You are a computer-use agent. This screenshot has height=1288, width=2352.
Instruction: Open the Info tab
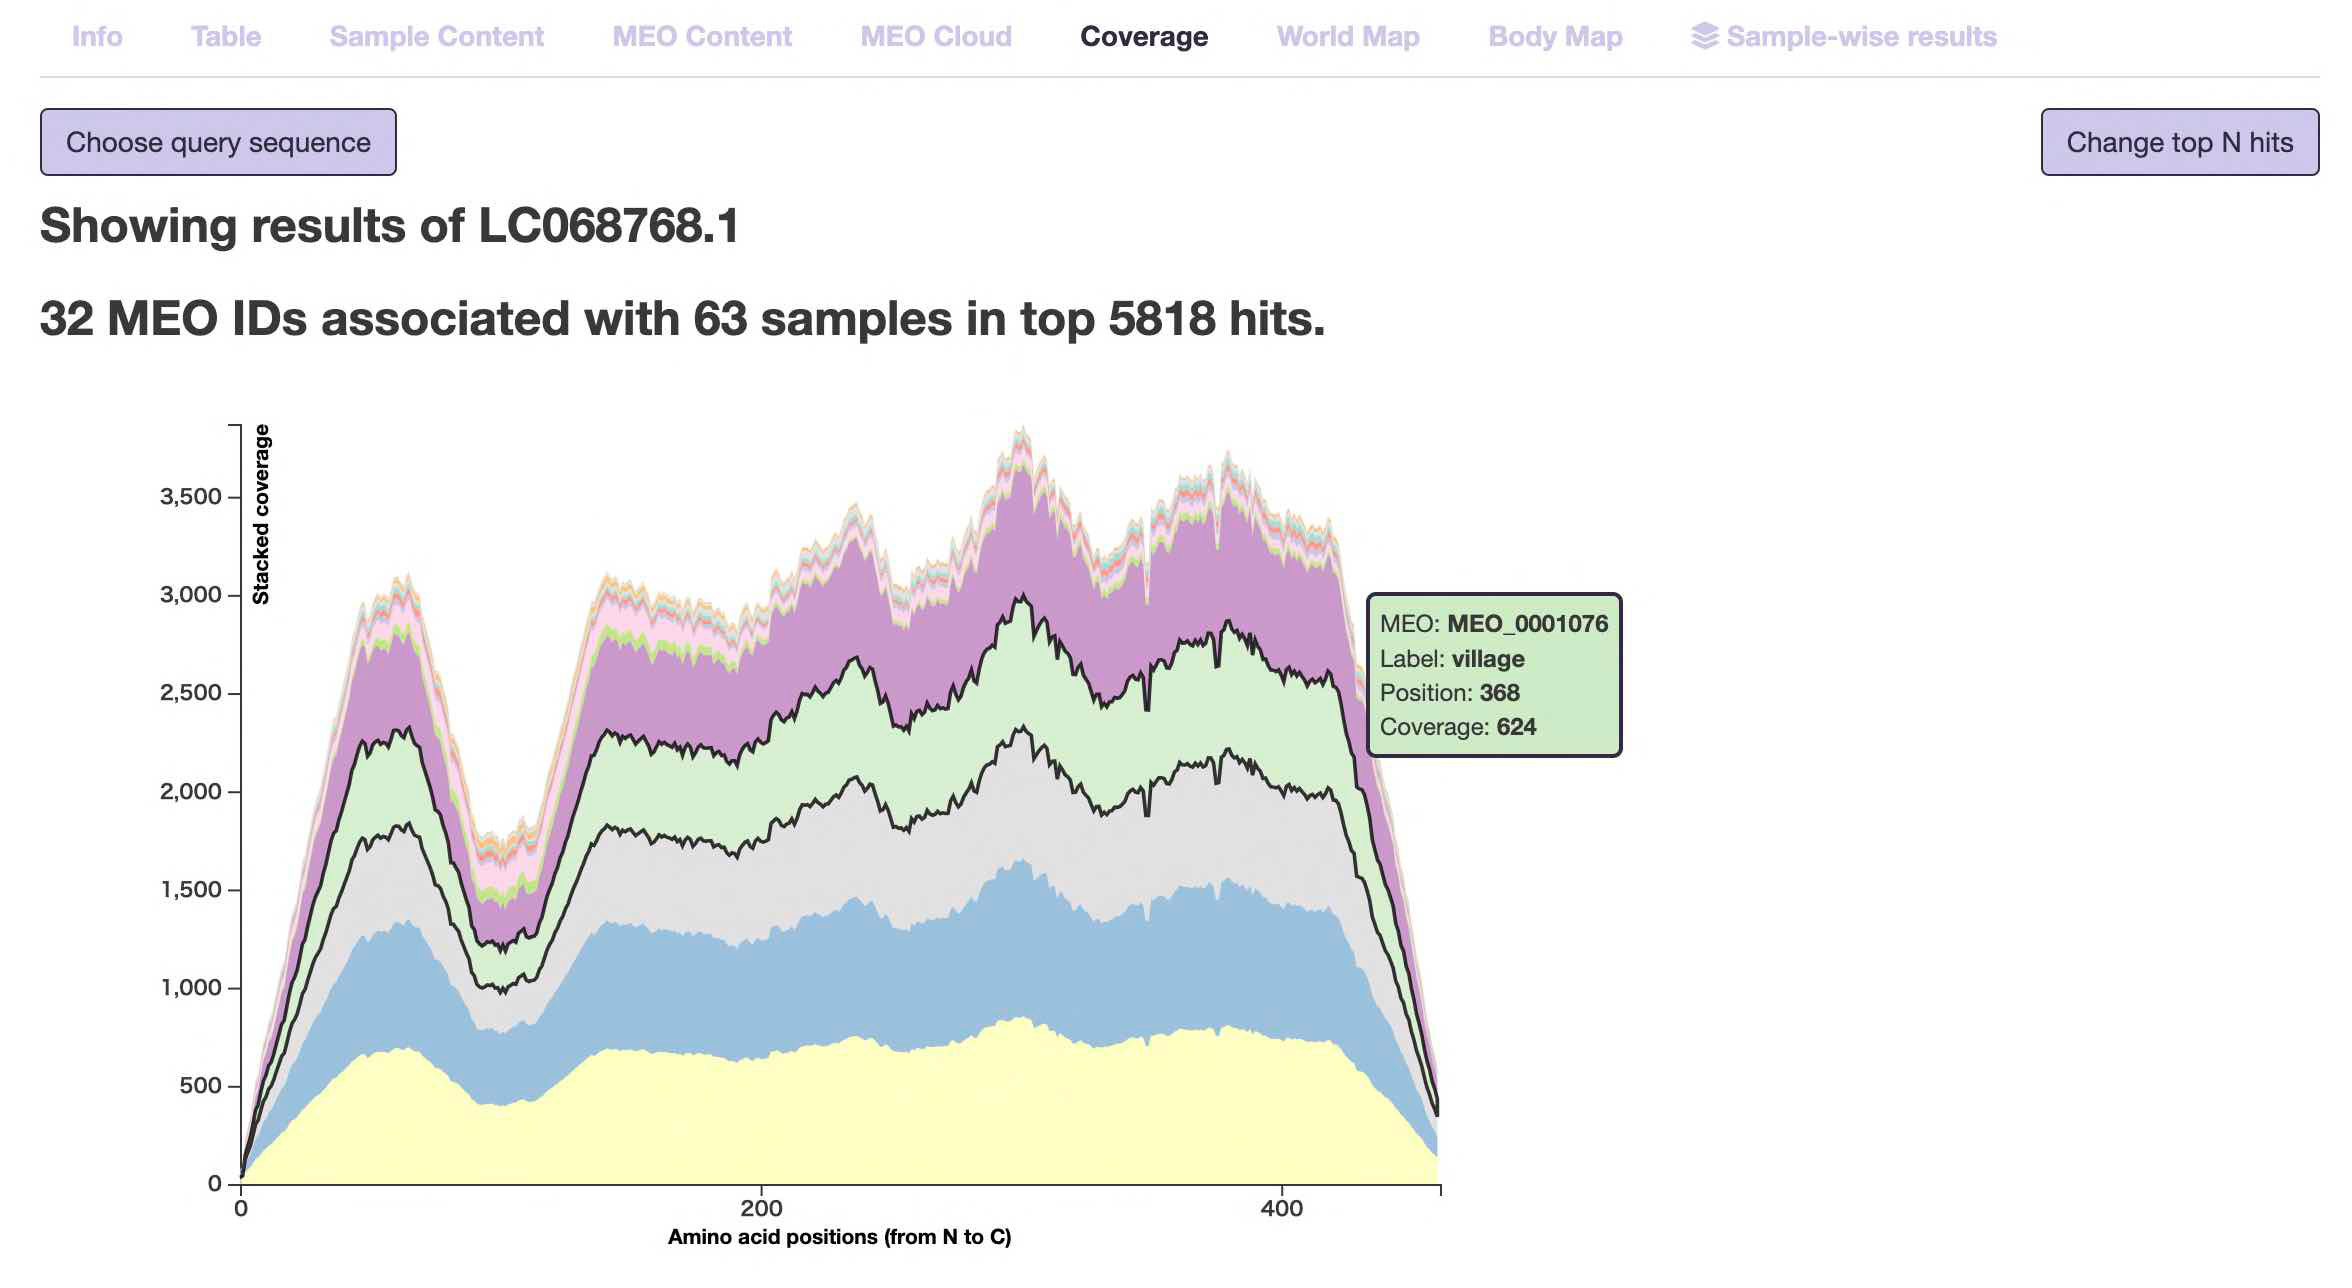[x=97, y=36]
